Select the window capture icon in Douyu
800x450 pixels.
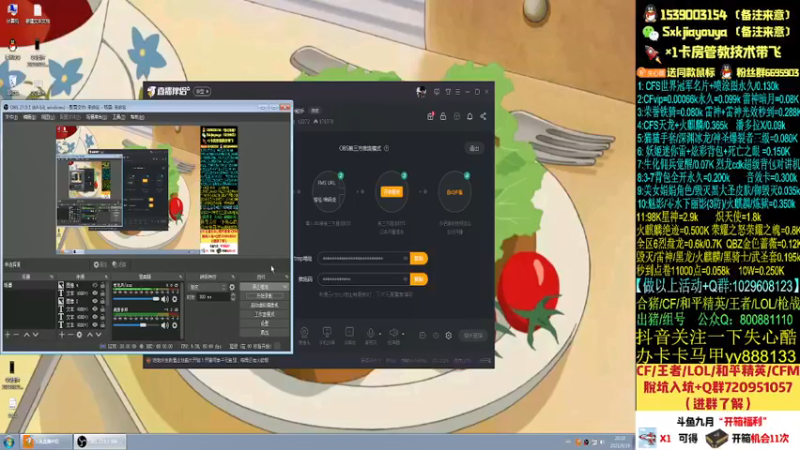pos(349,333)
